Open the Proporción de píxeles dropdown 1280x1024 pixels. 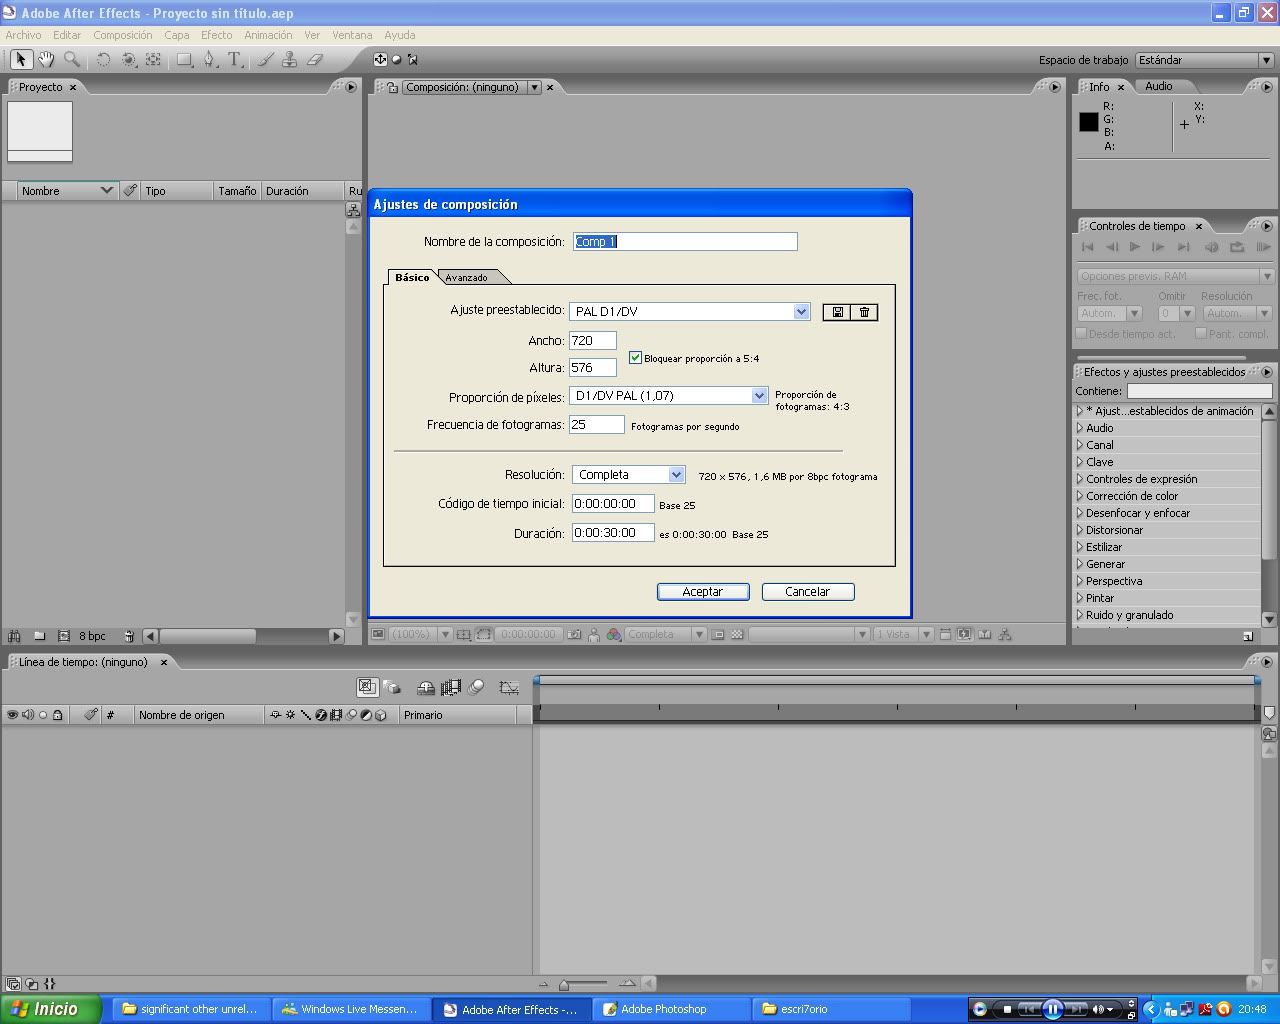[668, 396]
